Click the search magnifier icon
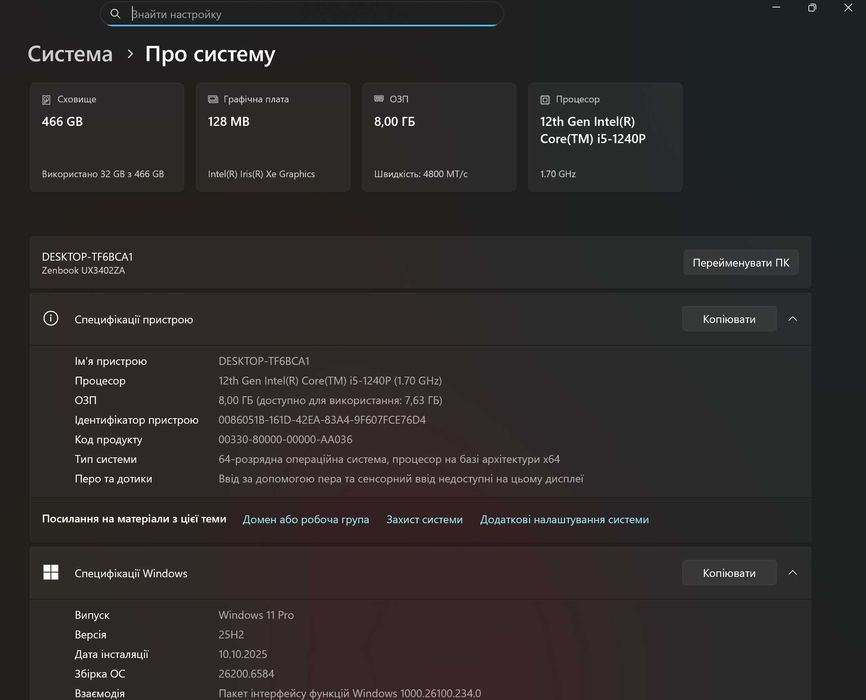This screenshot has height=700, width=866. click(115, 14)
